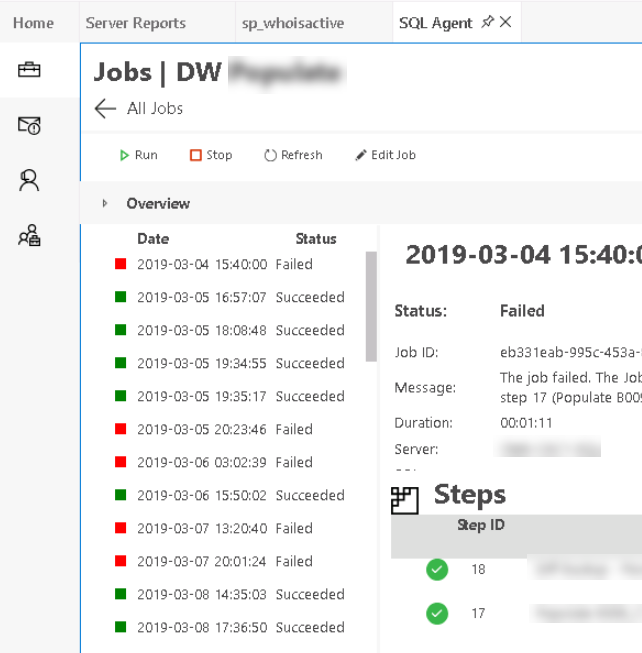
Task: Open the Proxies people icon in sidebar
Action: 29,235
